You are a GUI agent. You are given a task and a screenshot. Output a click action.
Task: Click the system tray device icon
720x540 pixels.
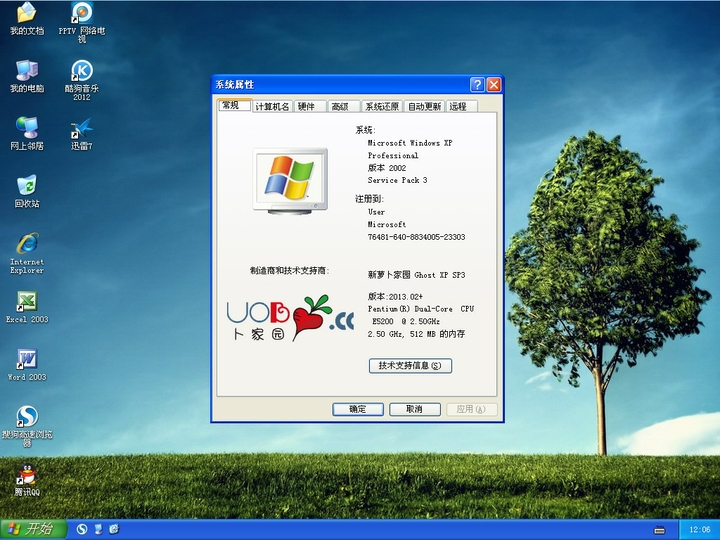coord(659,530)
